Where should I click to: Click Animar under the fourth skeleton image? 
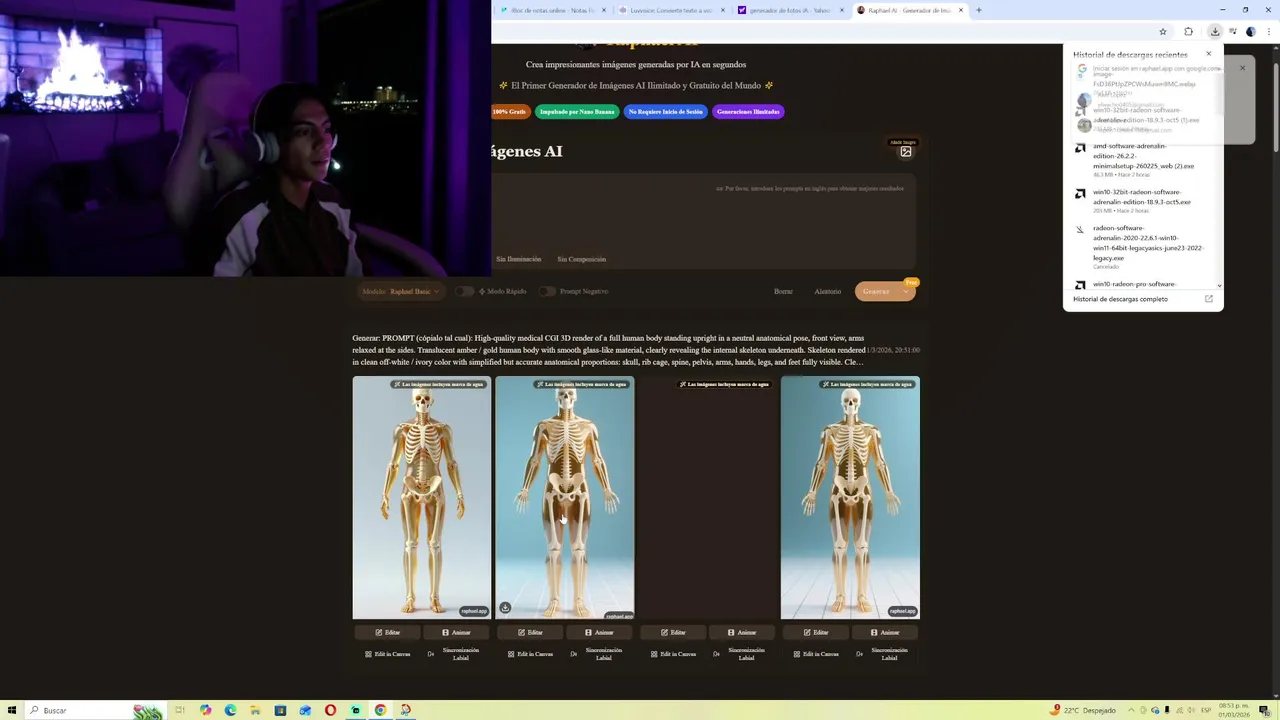point(885,632)
